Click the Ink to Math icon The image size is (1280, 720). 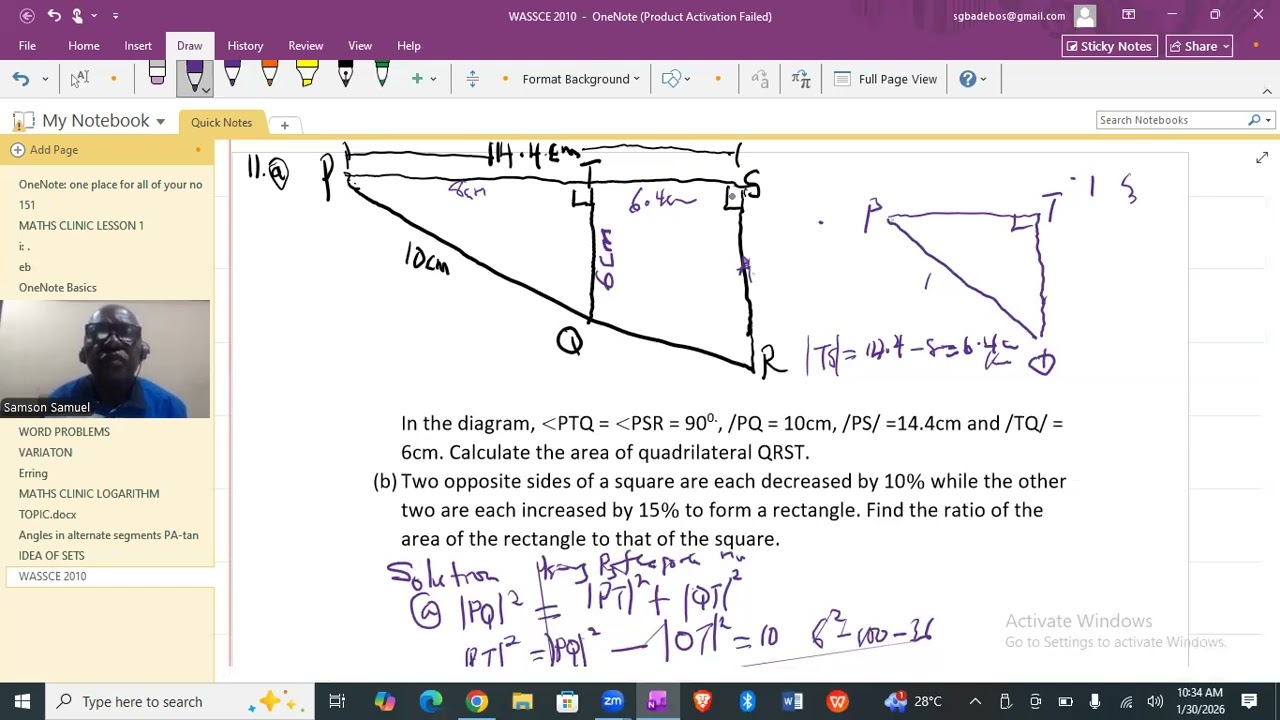click(801, 79)
